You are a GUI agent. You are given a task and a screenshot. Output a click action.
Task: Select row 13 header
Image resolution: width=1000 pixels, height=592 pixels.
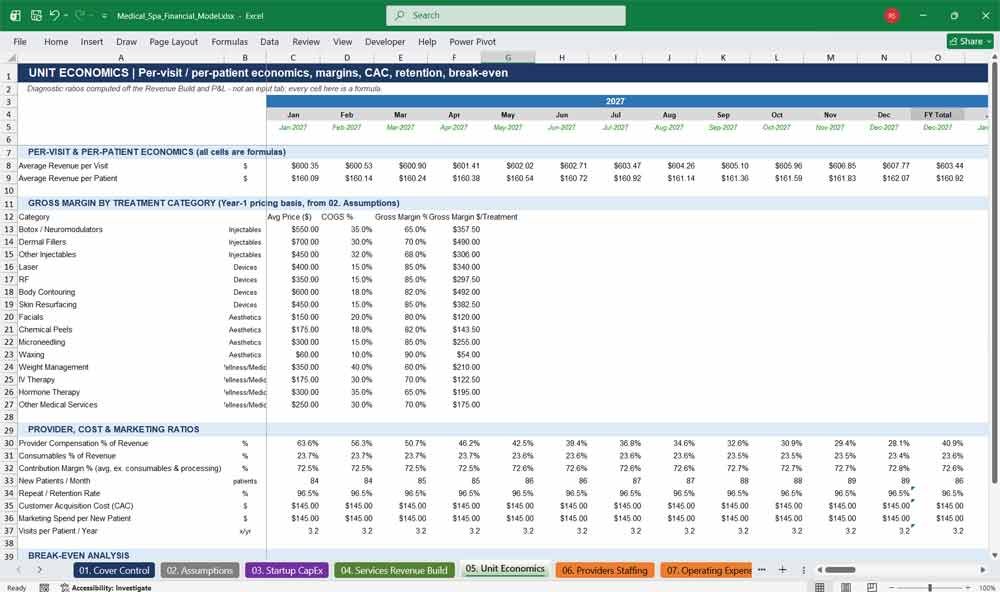pos(9,230)
